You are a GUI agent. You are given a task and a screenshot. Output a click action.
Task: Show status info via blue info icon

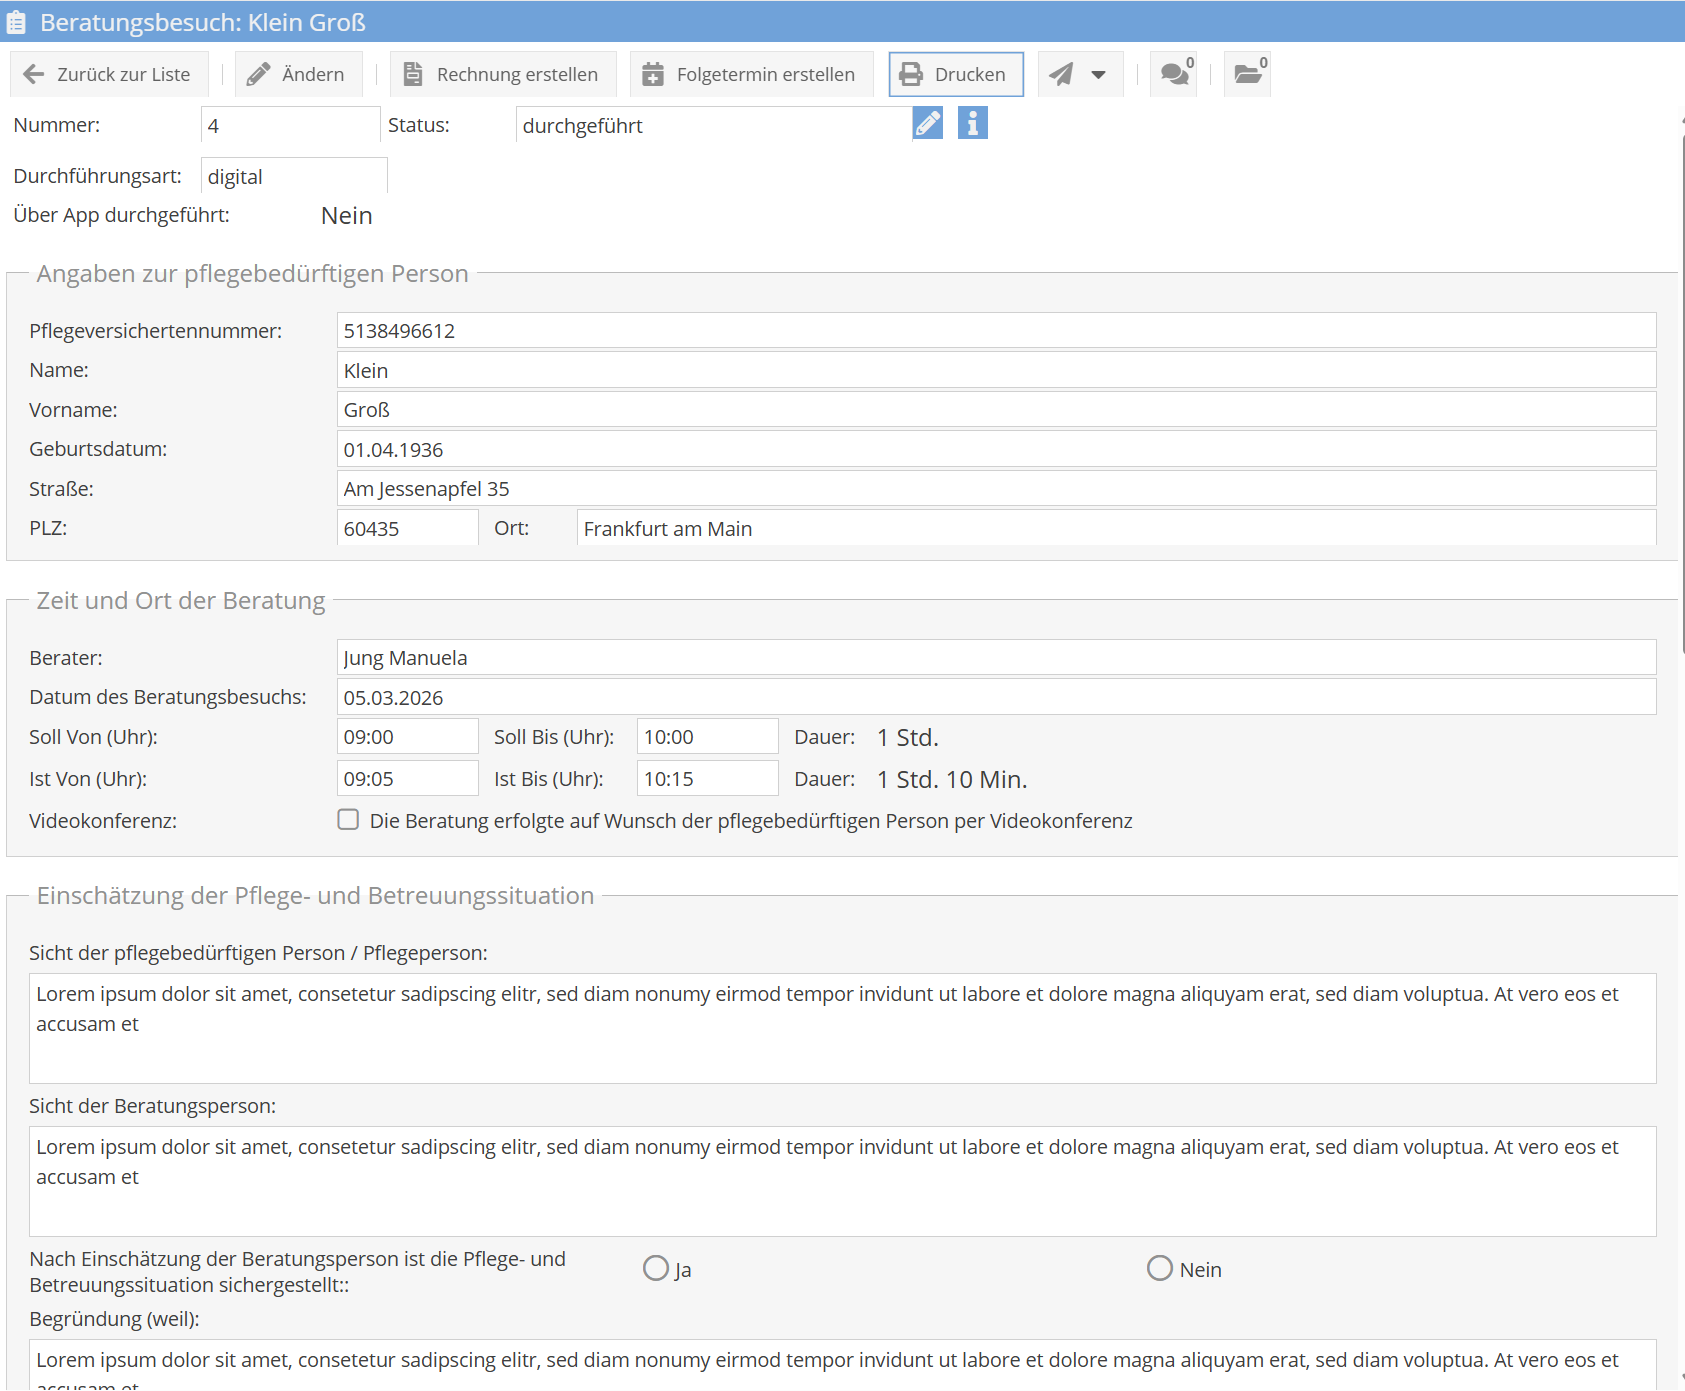coord(972,123)
